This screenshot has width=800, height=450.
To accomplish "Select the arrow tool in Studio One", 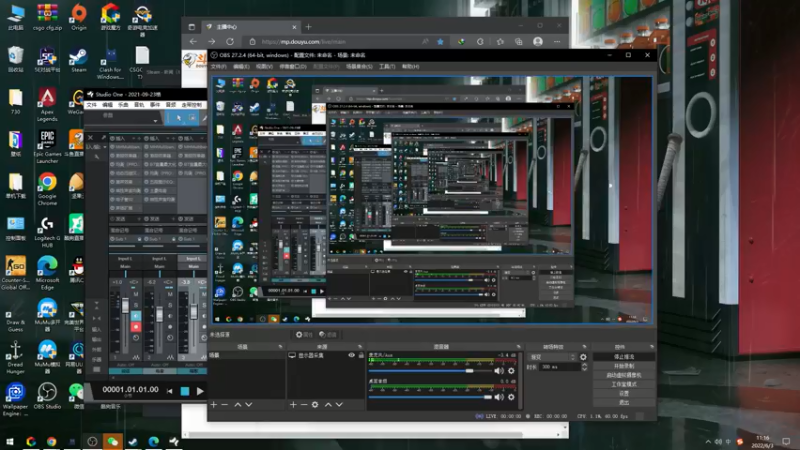I will point(179,118).
